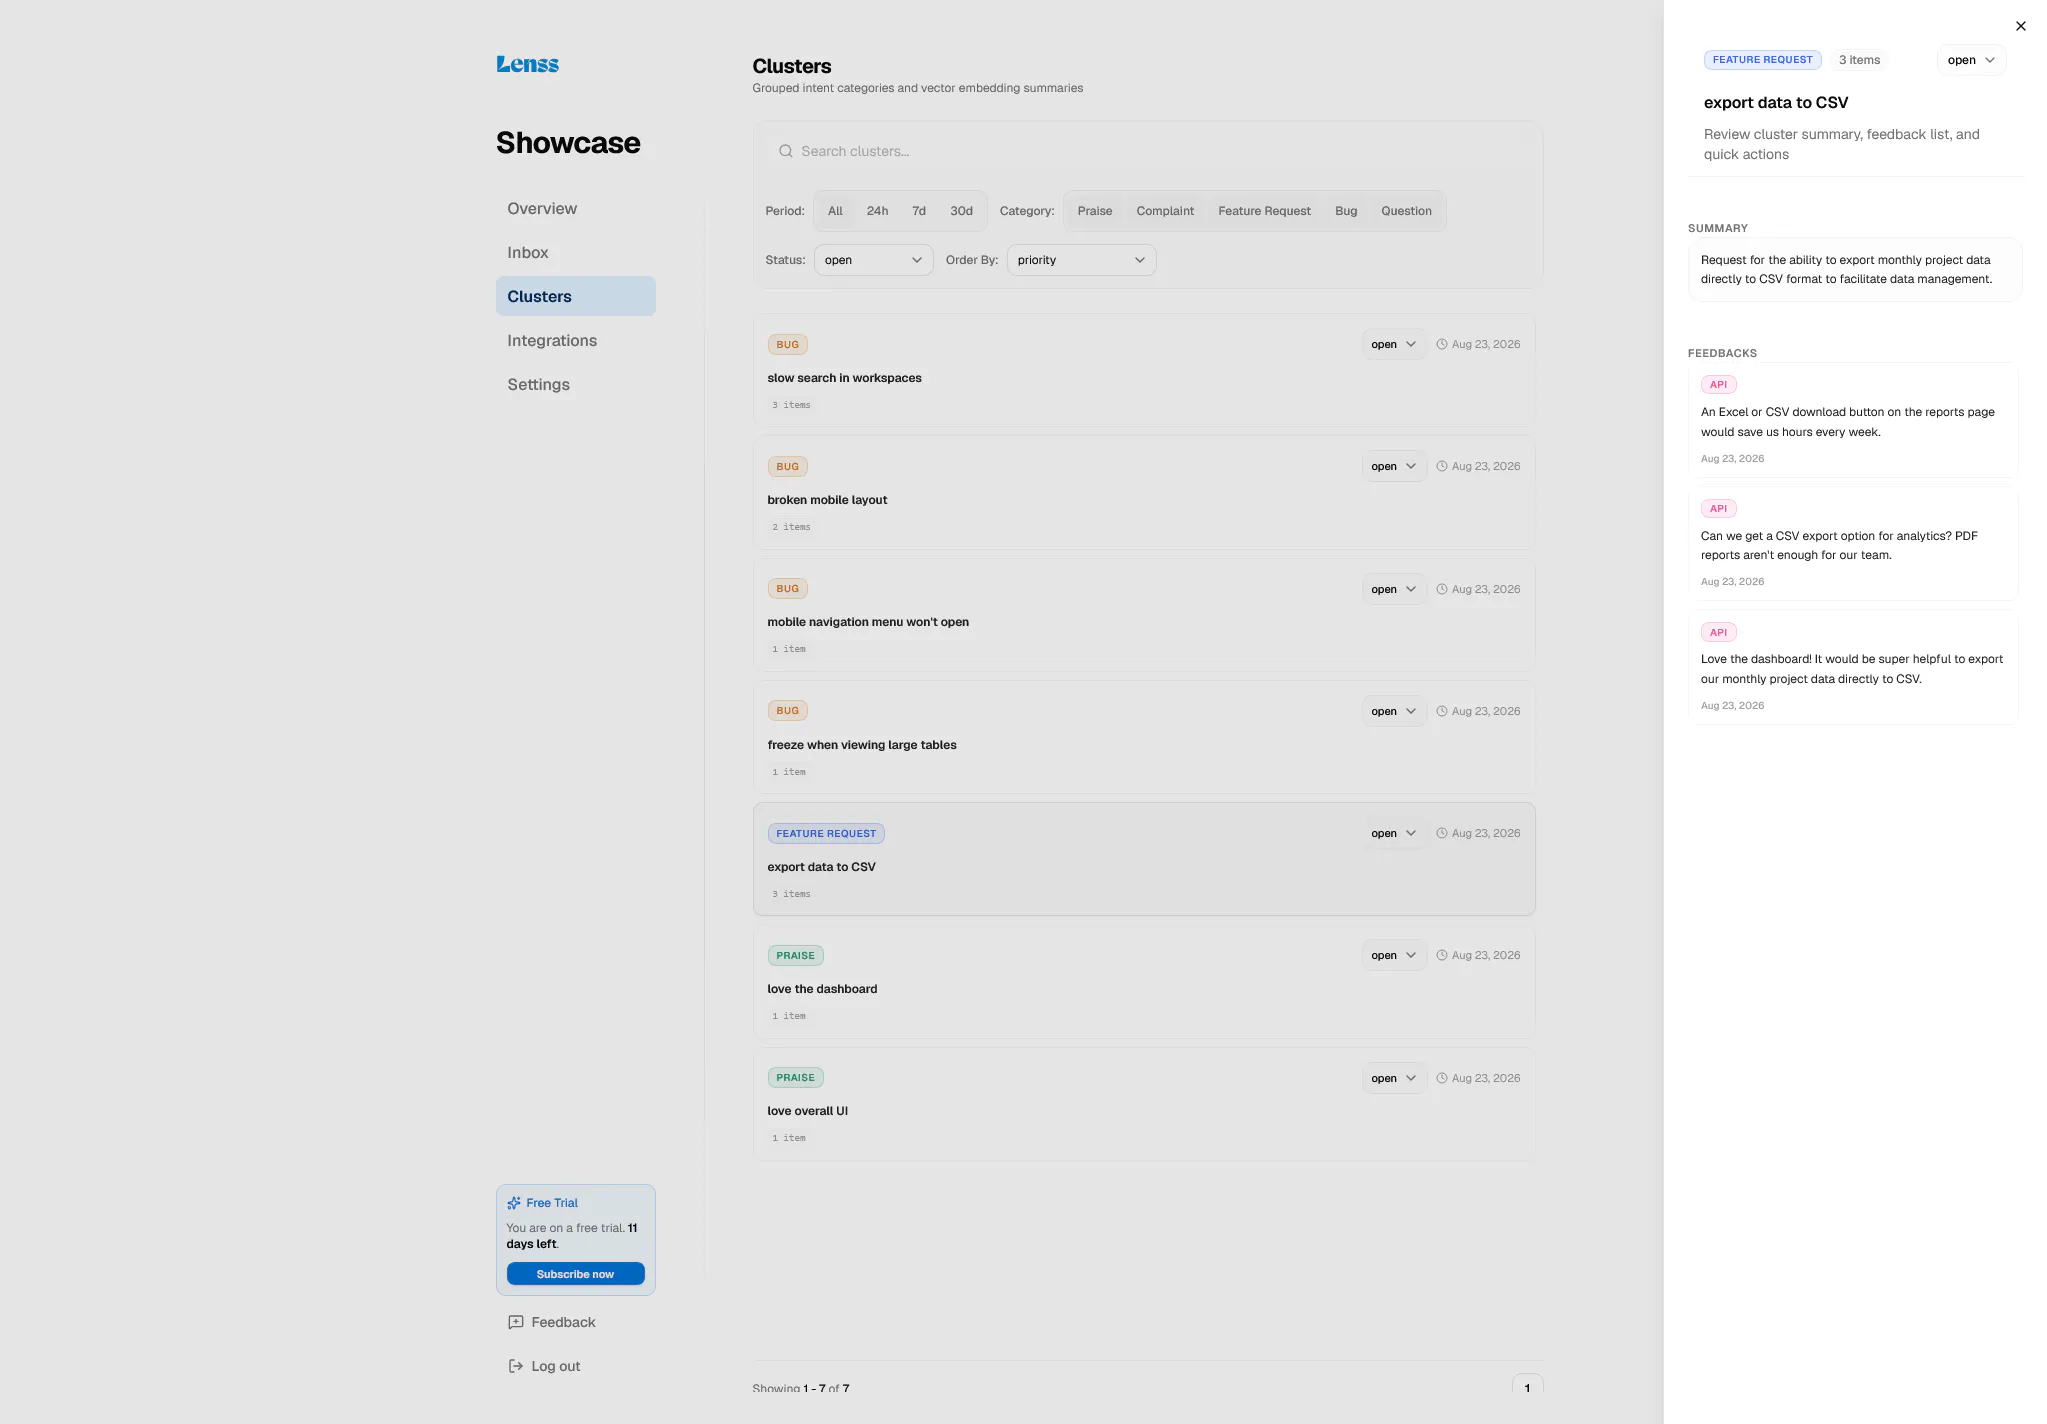Select the export data to CSV cluster title in the list
Screen dimensions: 2047x1424
[821, 867]
